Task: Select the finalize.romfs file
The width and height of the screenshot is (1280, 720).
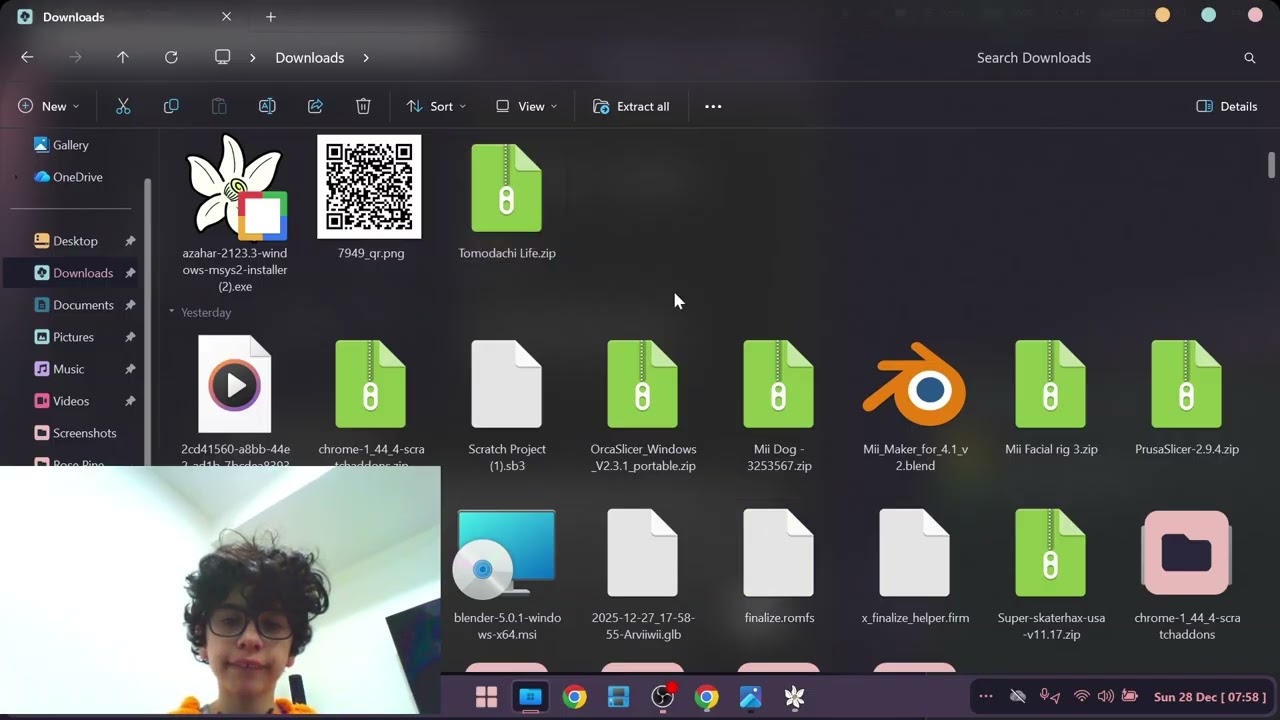Action: 779,567
